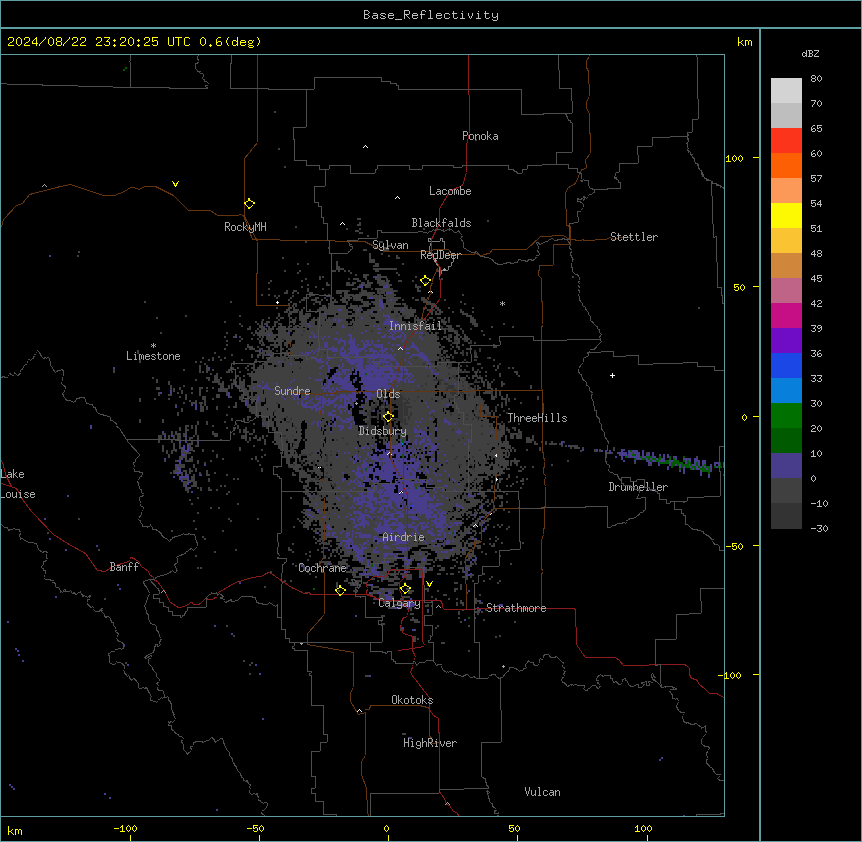
Task: Select the yellow diamond marker above Calgary label
Action: pyautogui.click(x=405, y=589)
